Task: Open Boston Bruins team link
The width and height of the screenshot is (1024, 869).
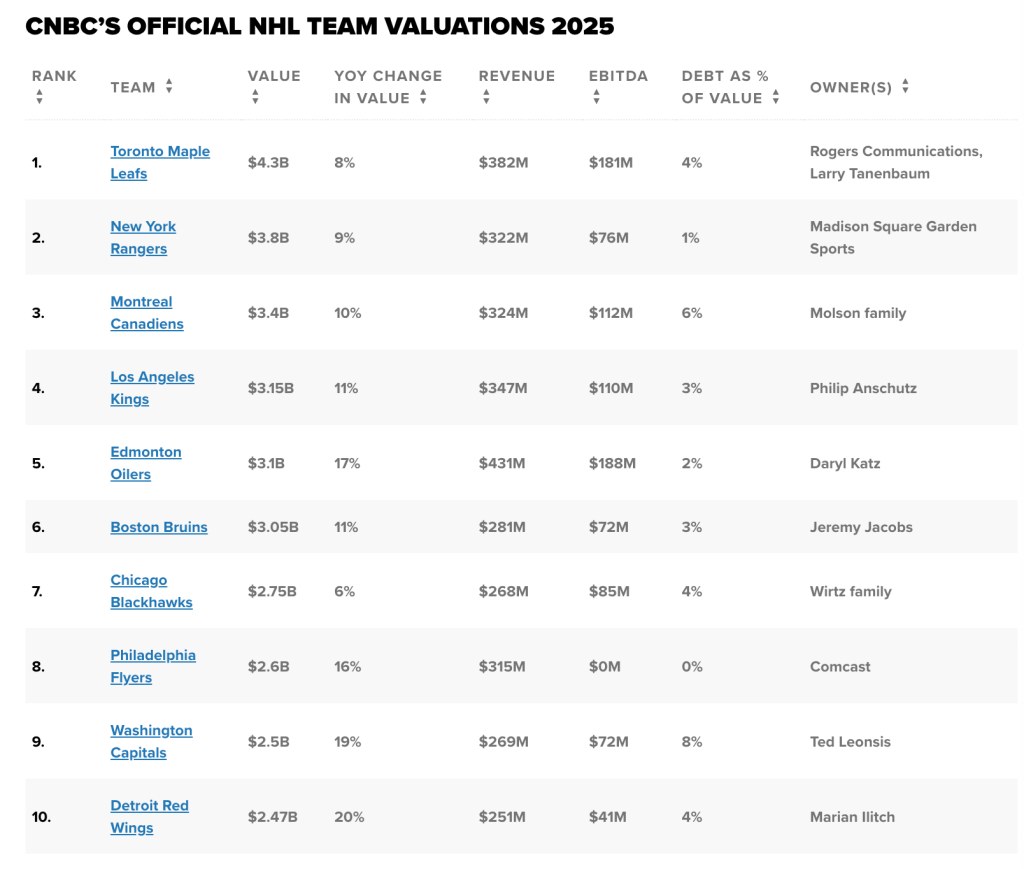Action: (x=159, y=527)
